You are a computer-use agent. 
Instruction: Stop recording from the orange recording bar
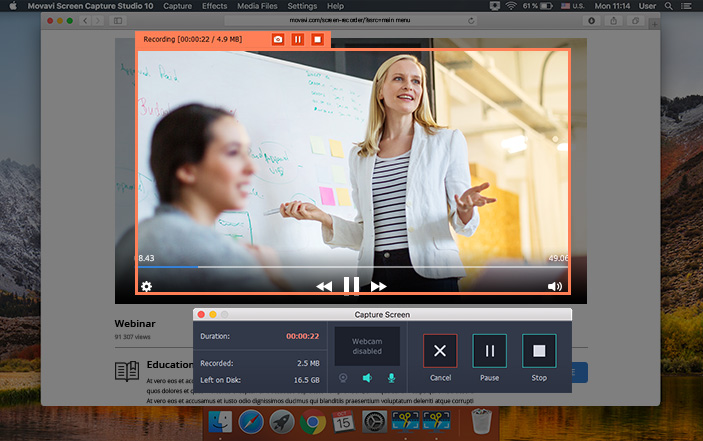317,39
